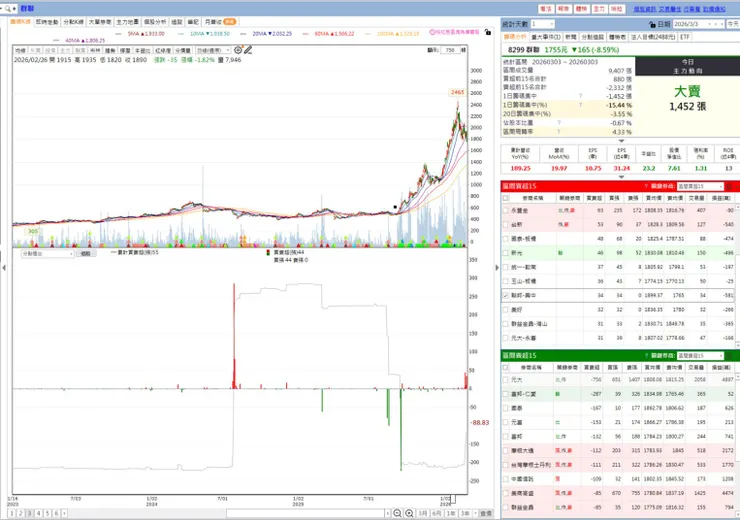Click the 紅綠燈 toolbar button above chart
Screen dimensions: 740x520
[163, 50]
